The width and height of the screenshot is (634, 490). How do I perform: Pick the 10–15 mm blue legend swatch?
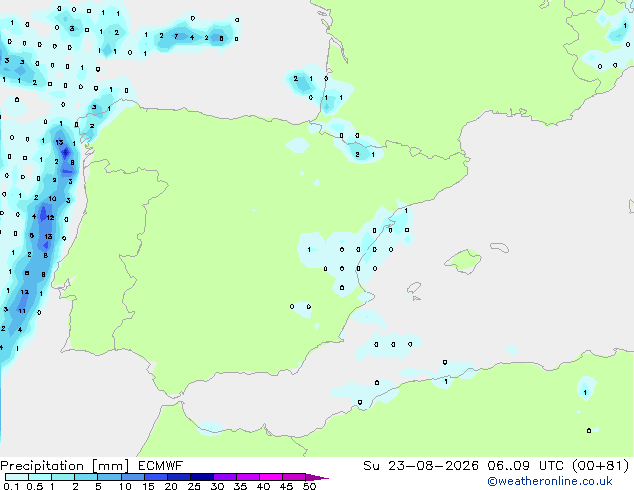coord(133,477)
